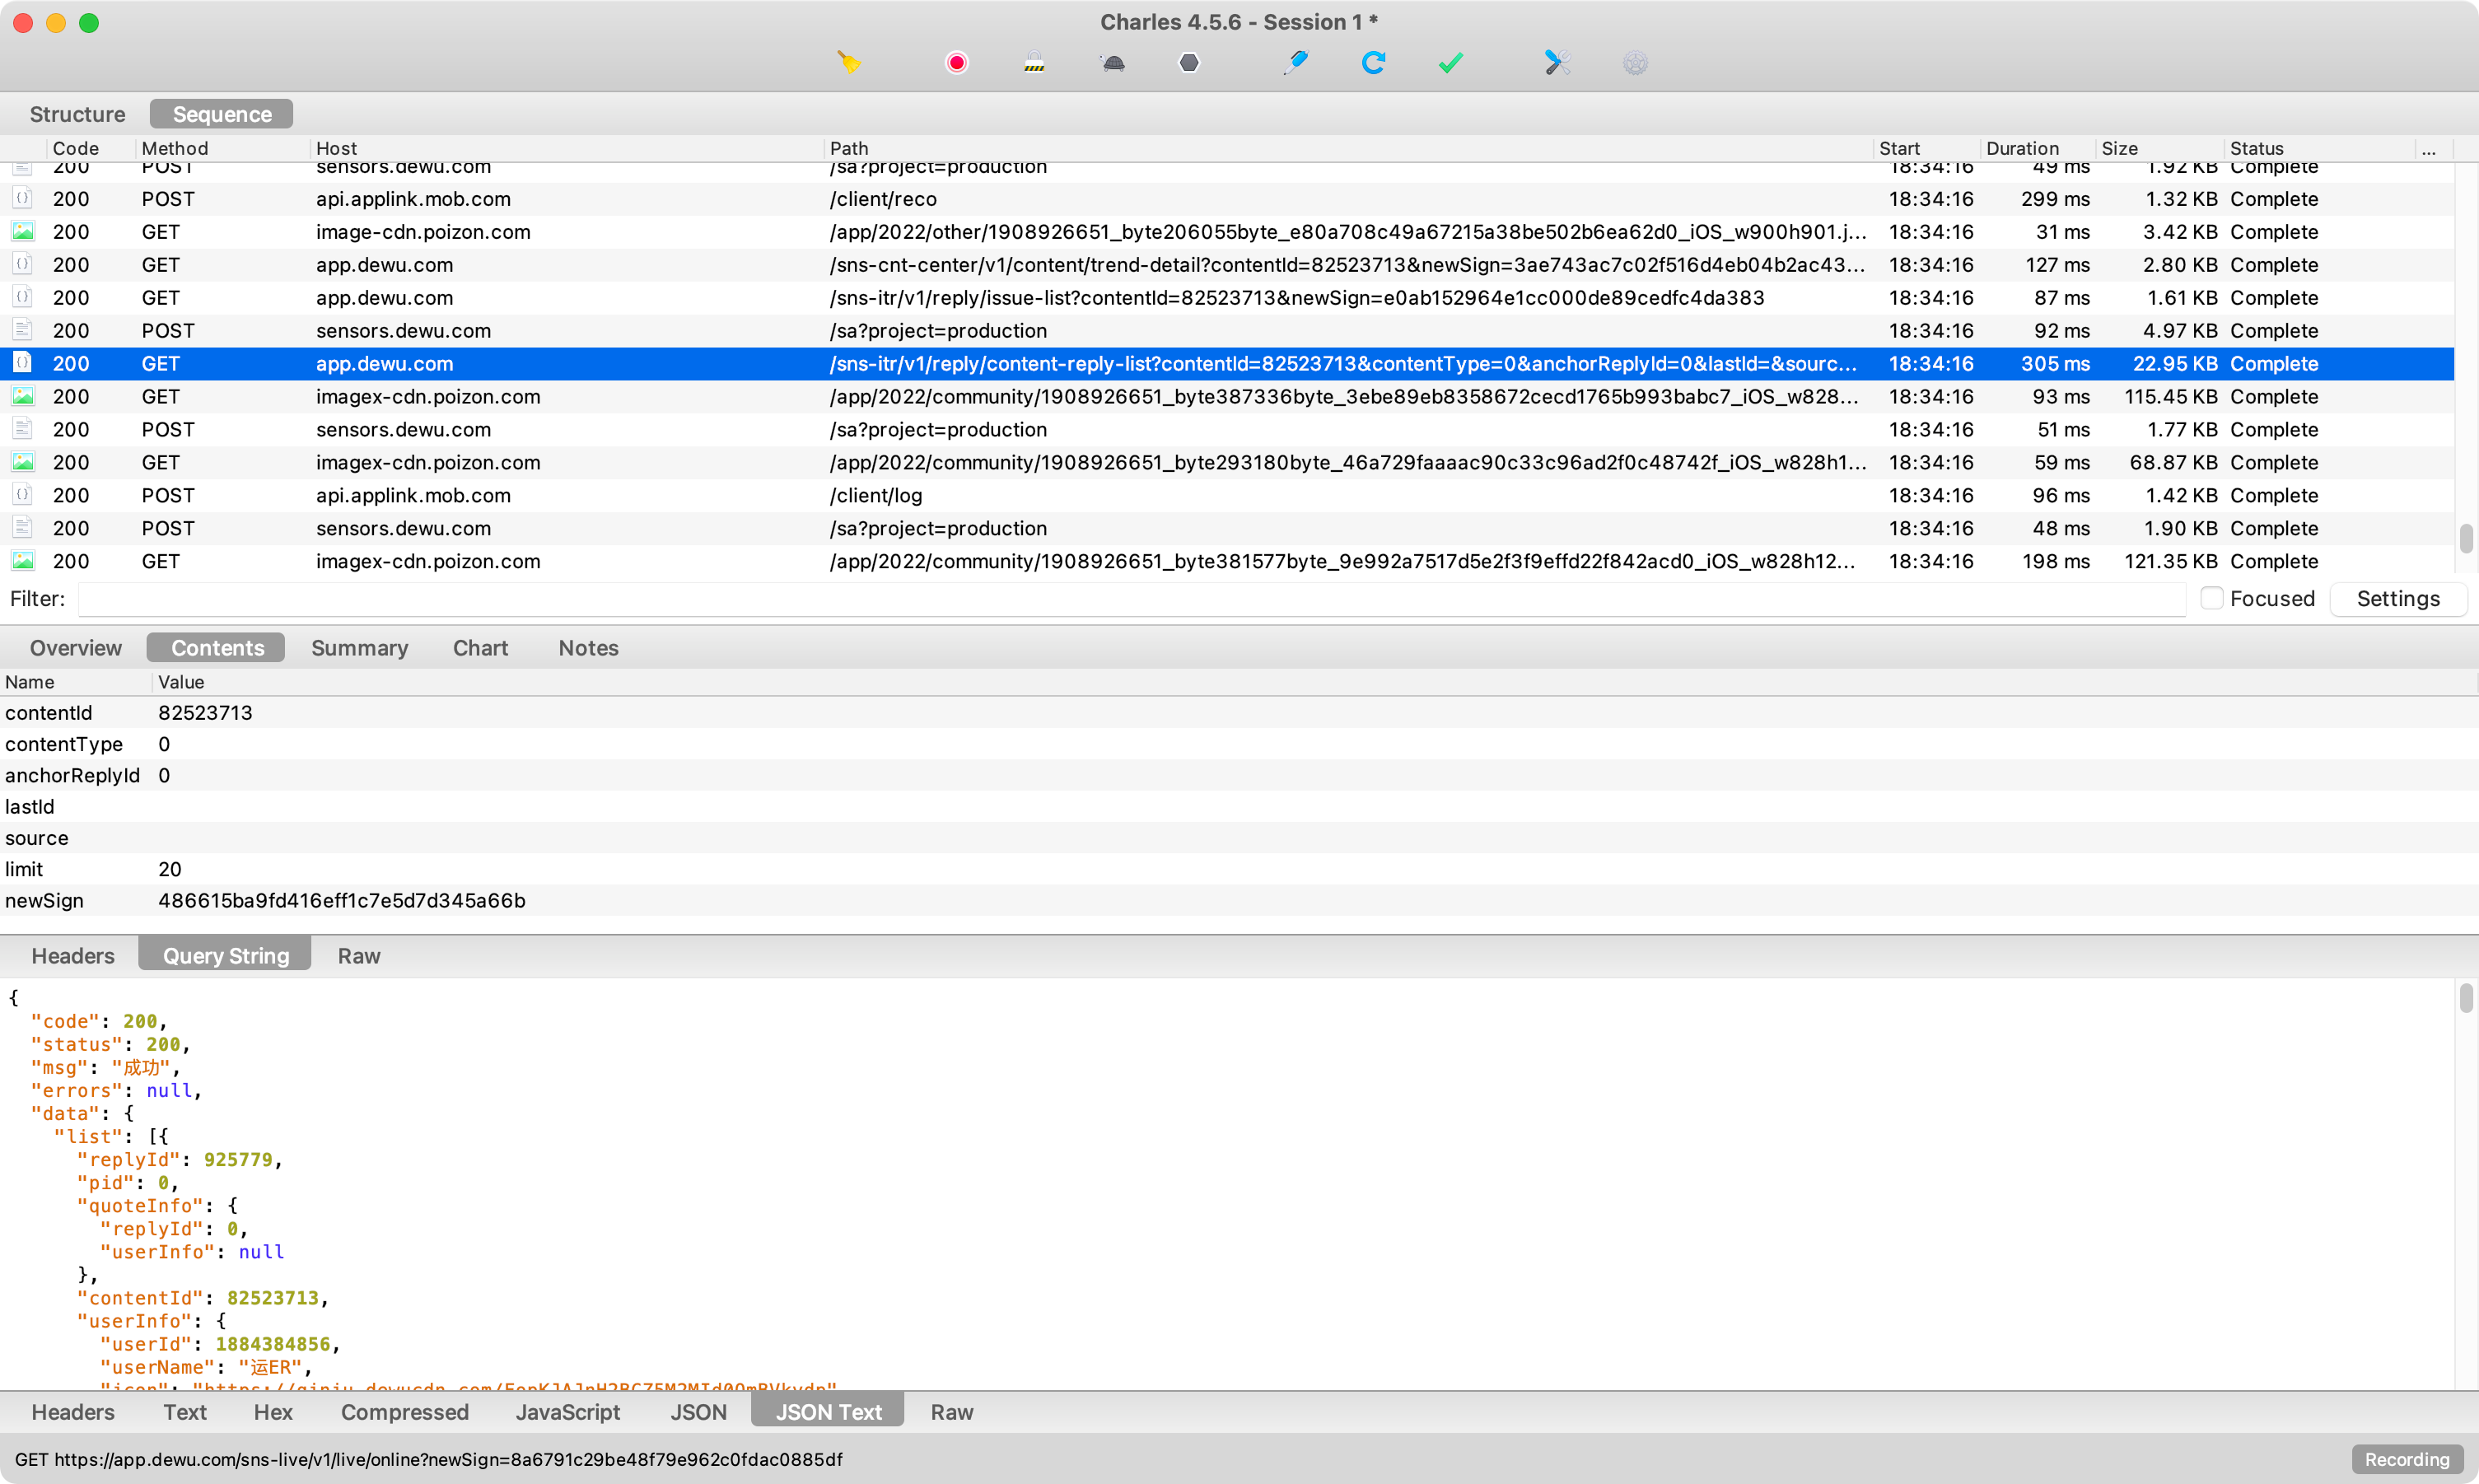Stop recording with the red record button

(956, 63)
